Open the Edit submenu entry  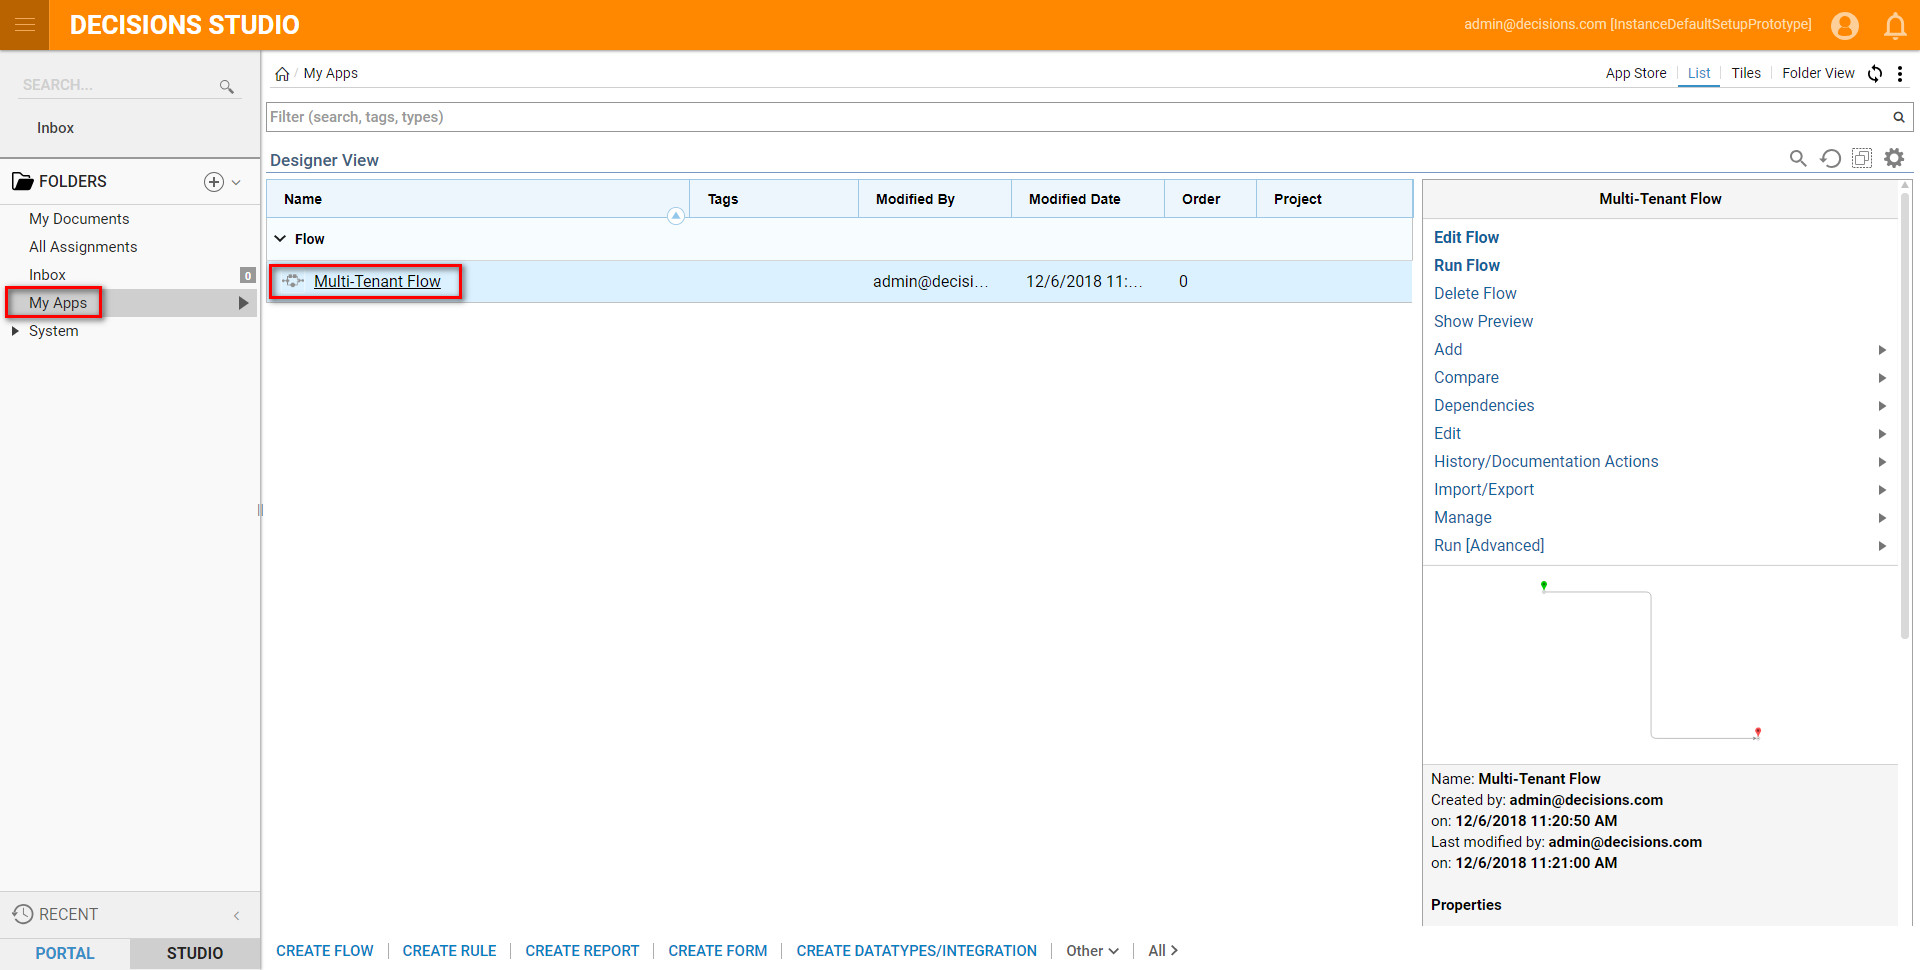click(x=1447, y=433)
